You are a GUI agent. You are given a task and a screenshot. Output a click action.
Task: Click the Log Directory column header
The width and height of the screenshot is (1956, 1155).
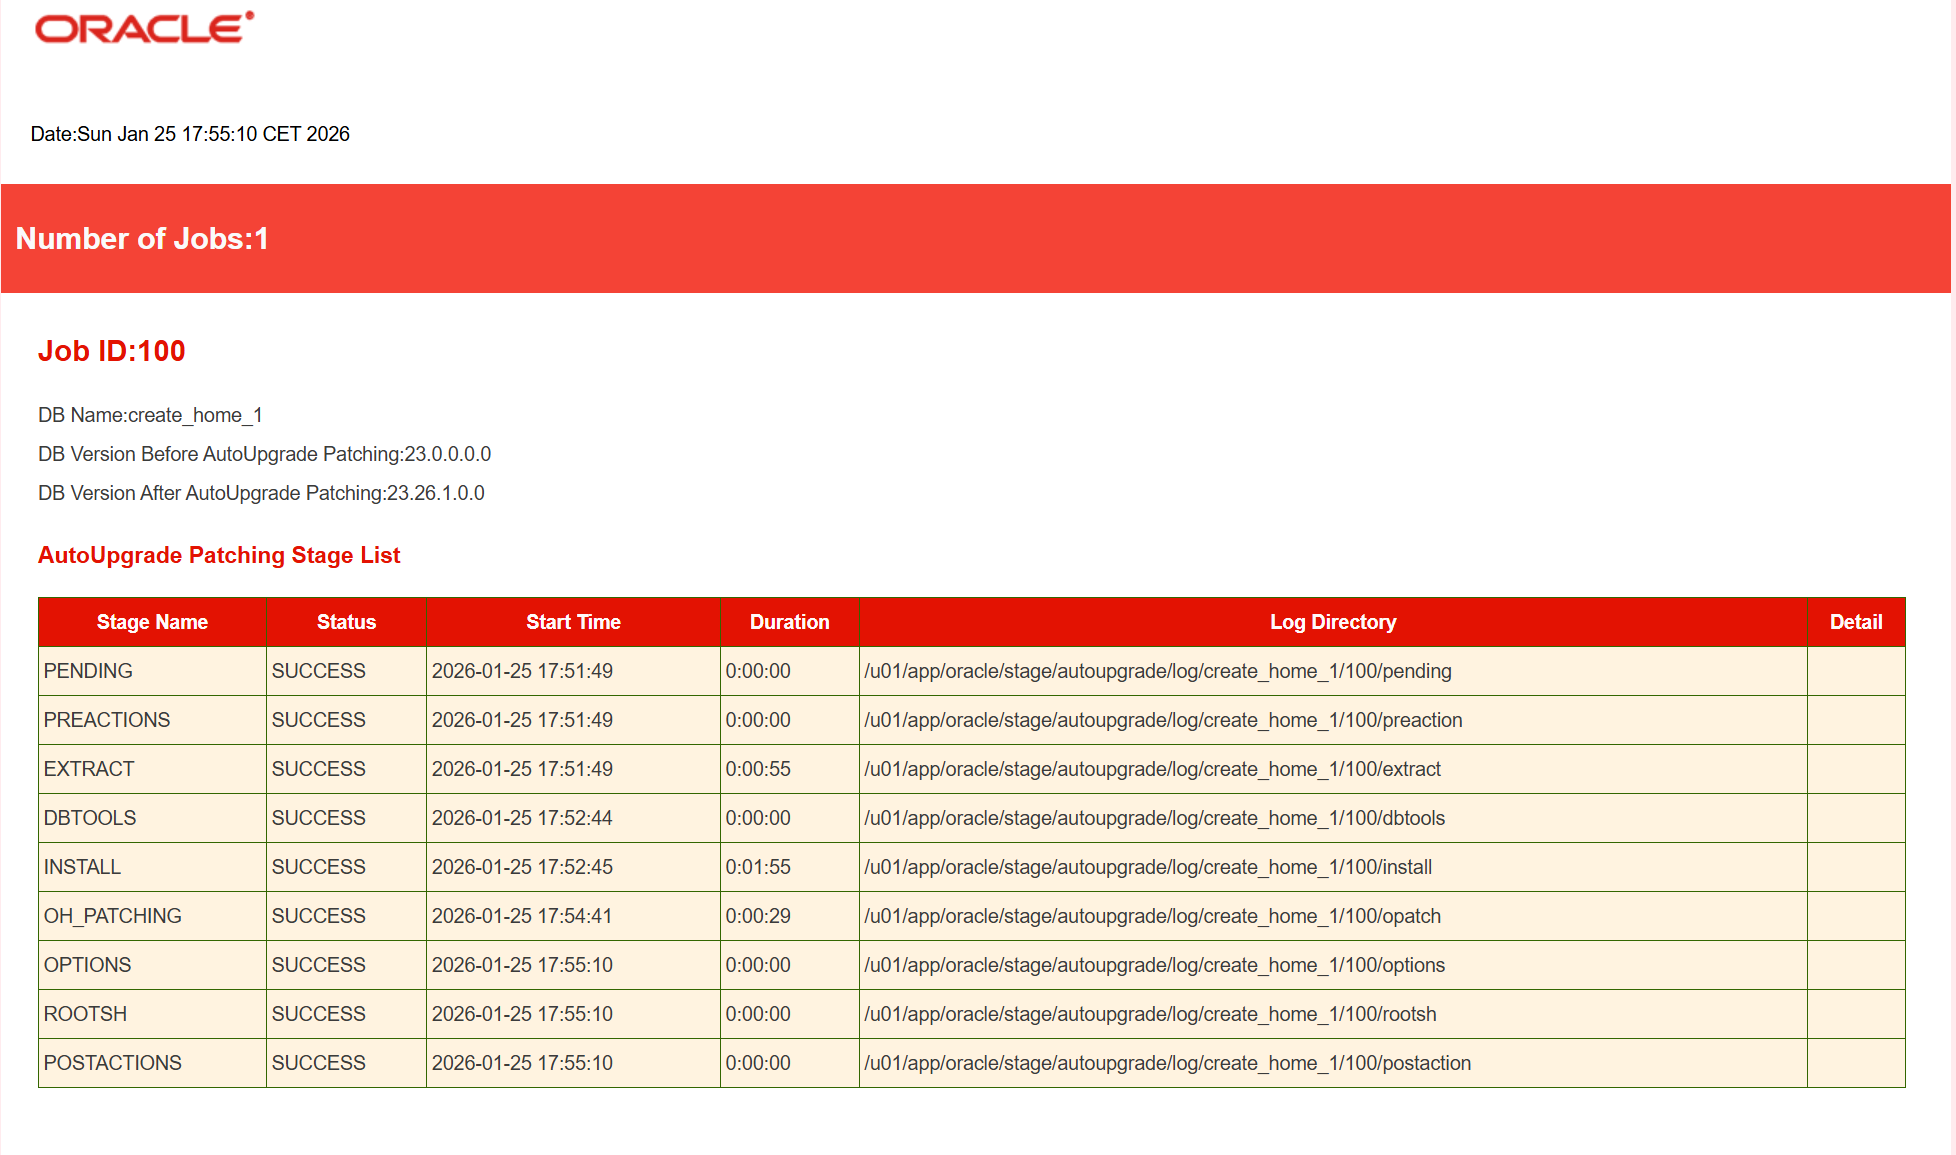click(x=1332, y=622)
